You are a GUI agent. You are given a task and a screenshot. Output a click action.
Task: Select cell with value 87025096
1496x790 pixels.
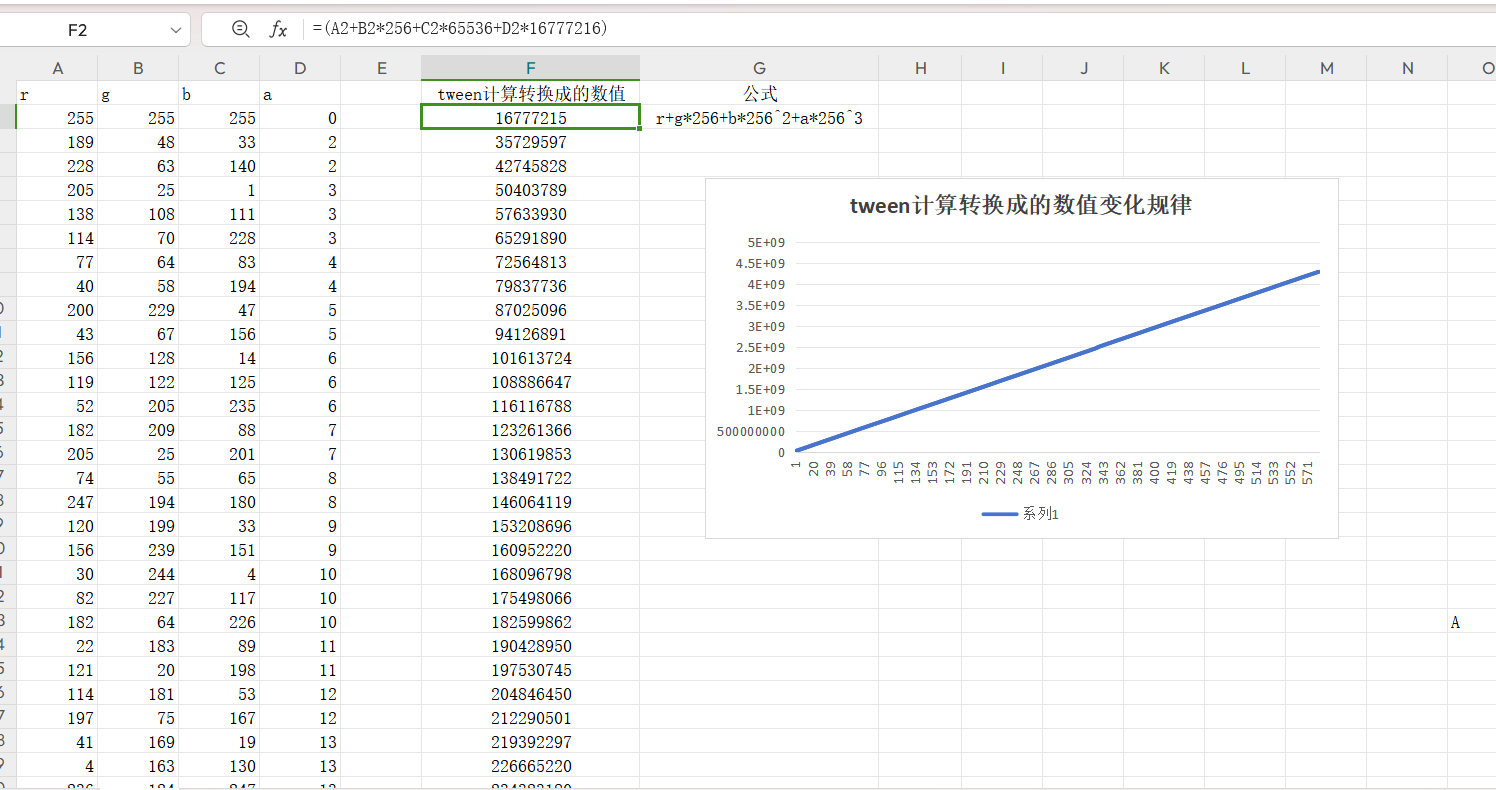(x=531, y=310)
